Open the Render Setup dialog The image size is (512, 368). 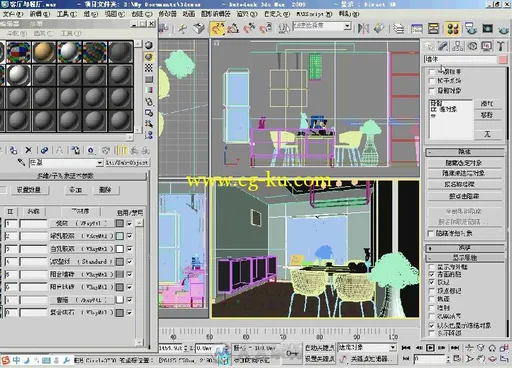point(471,29)
